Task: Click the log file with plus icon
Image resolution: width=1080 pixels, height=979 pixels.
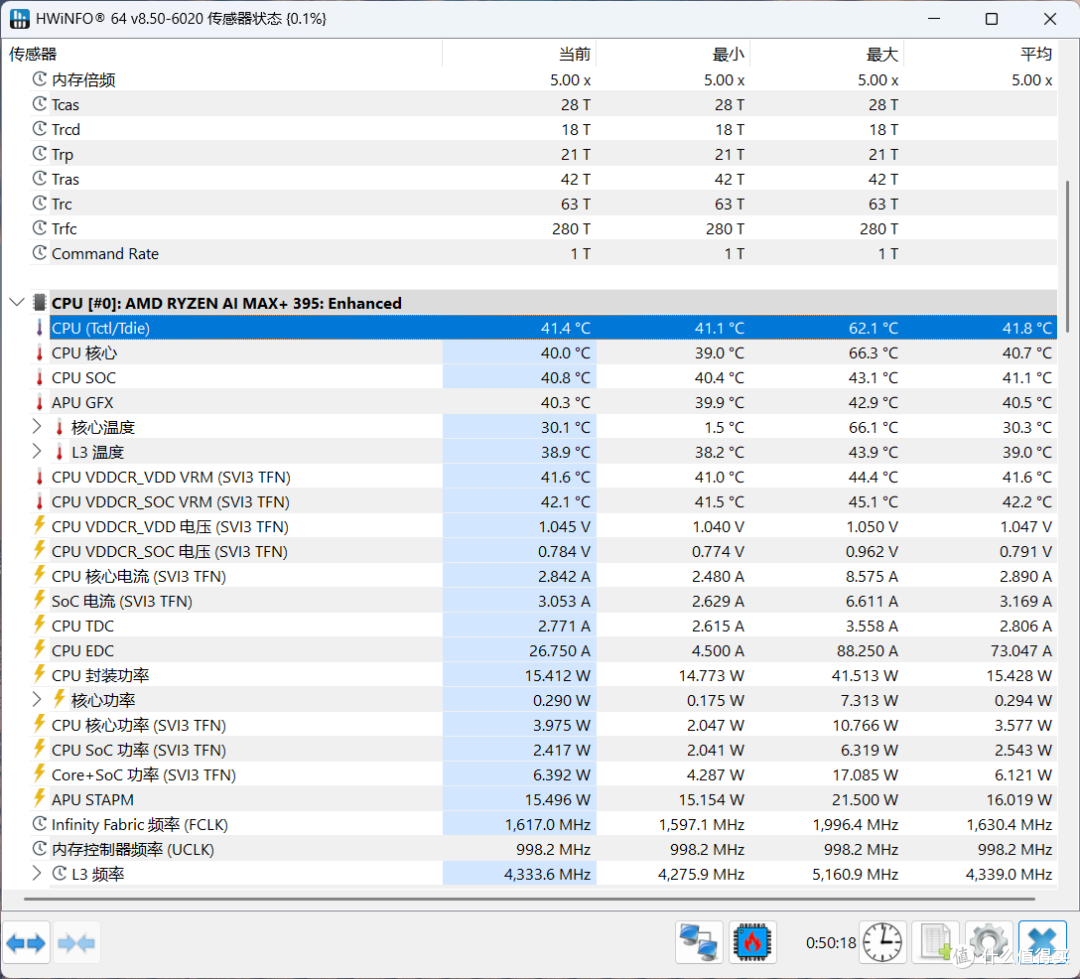Action: tap(935, 942)
